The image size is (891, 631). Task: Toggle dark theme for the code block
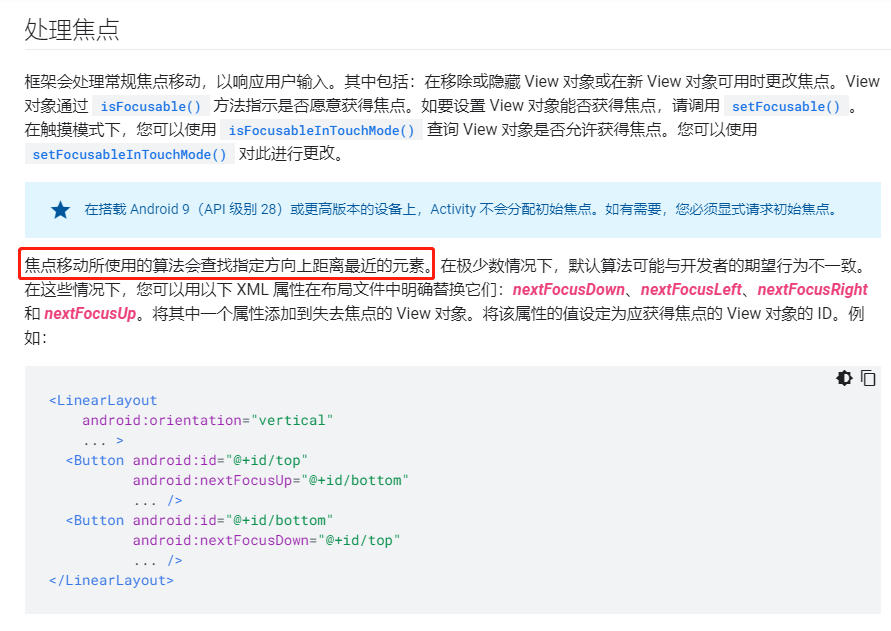point(844,378)
